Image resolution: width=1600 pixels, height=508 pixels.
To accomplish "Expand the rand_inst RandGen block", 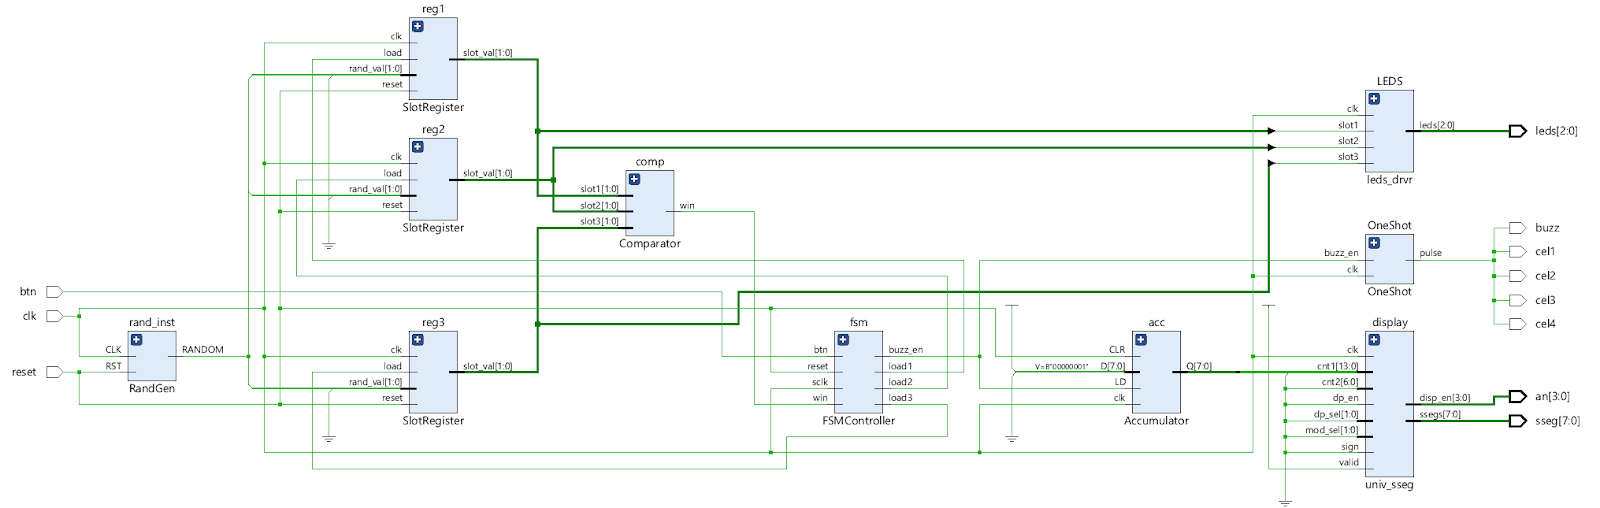I will click(x=137, y=340).
